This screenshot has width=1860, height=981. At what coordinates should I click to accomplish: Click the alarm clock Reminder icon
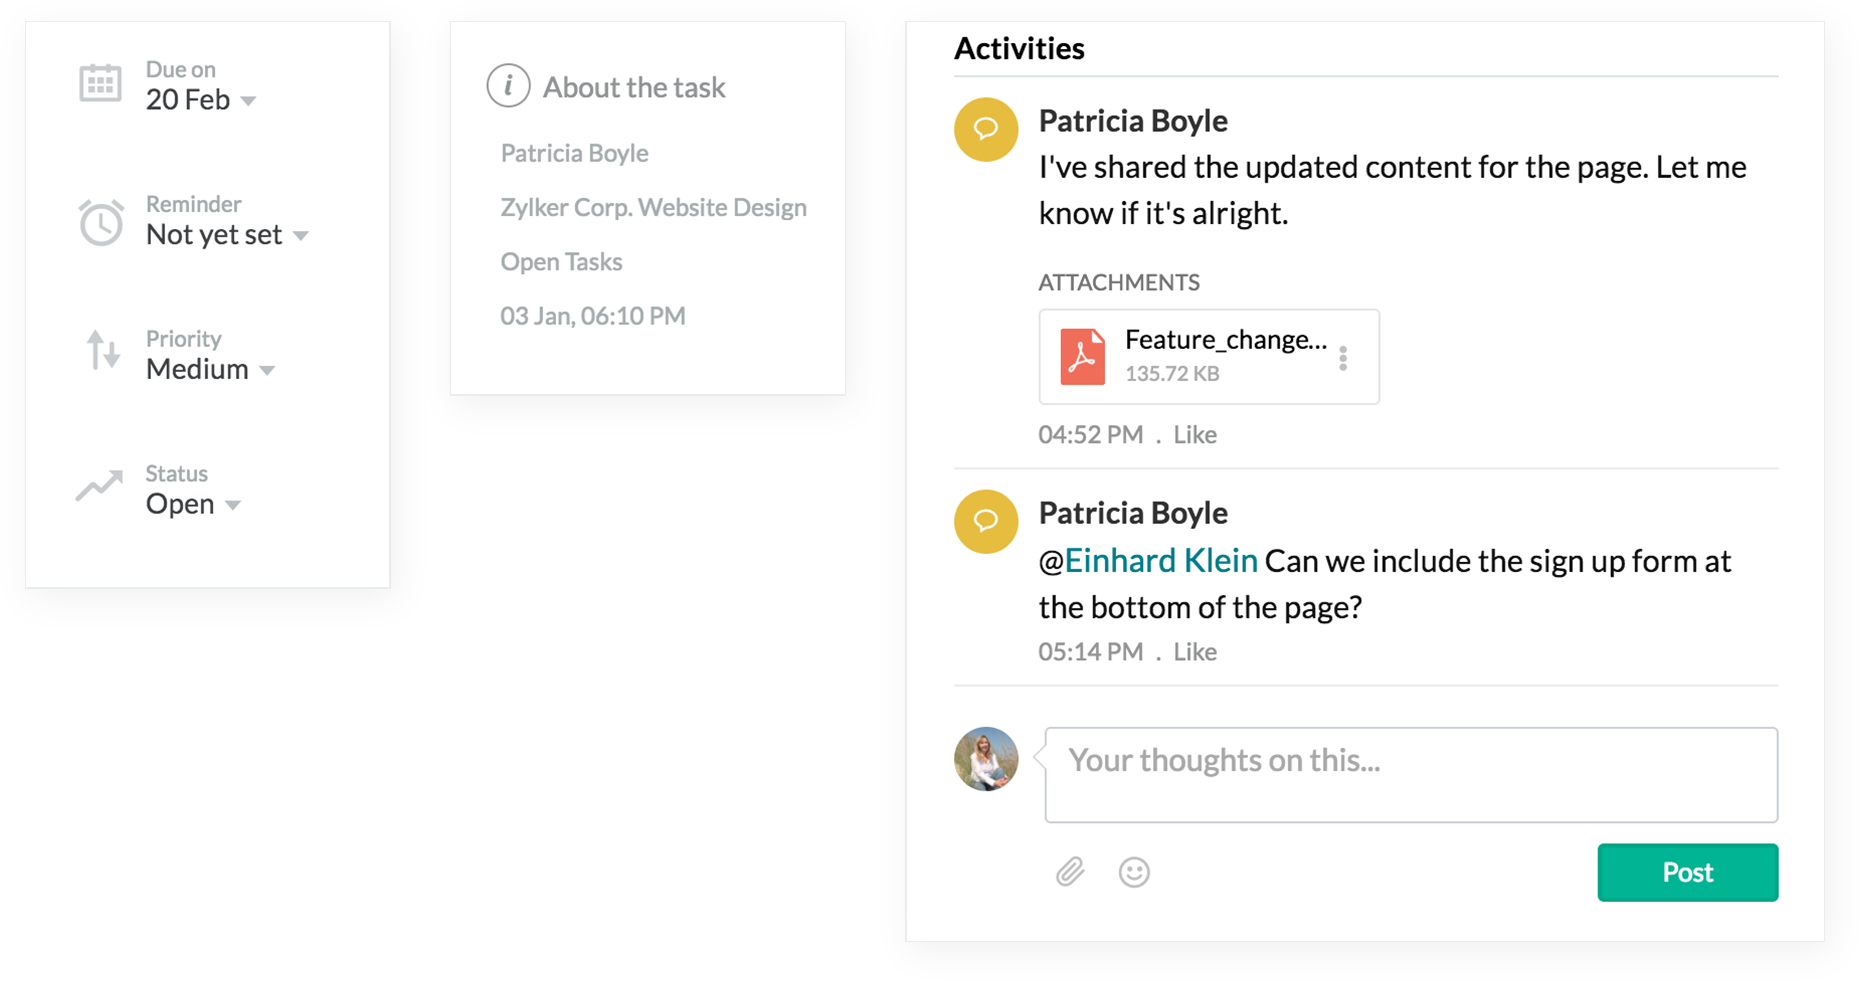pos(101,222)
